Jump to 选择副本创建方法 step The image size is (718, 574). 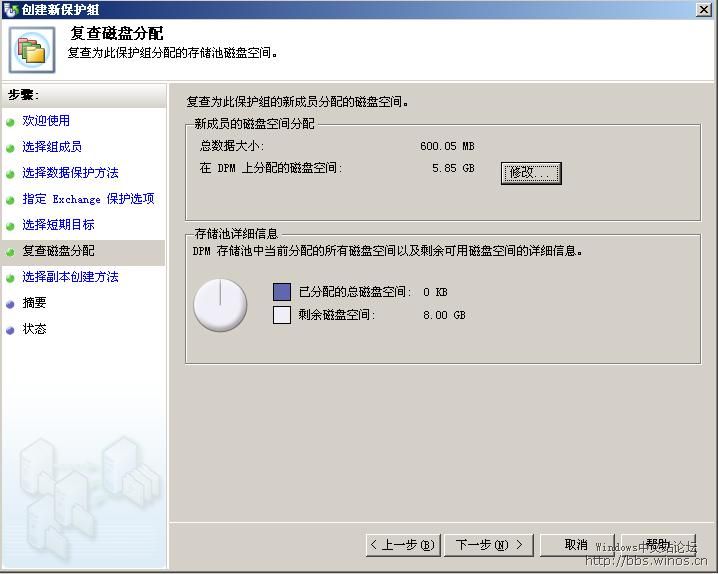pyautogui.click(x=70, y=277)
